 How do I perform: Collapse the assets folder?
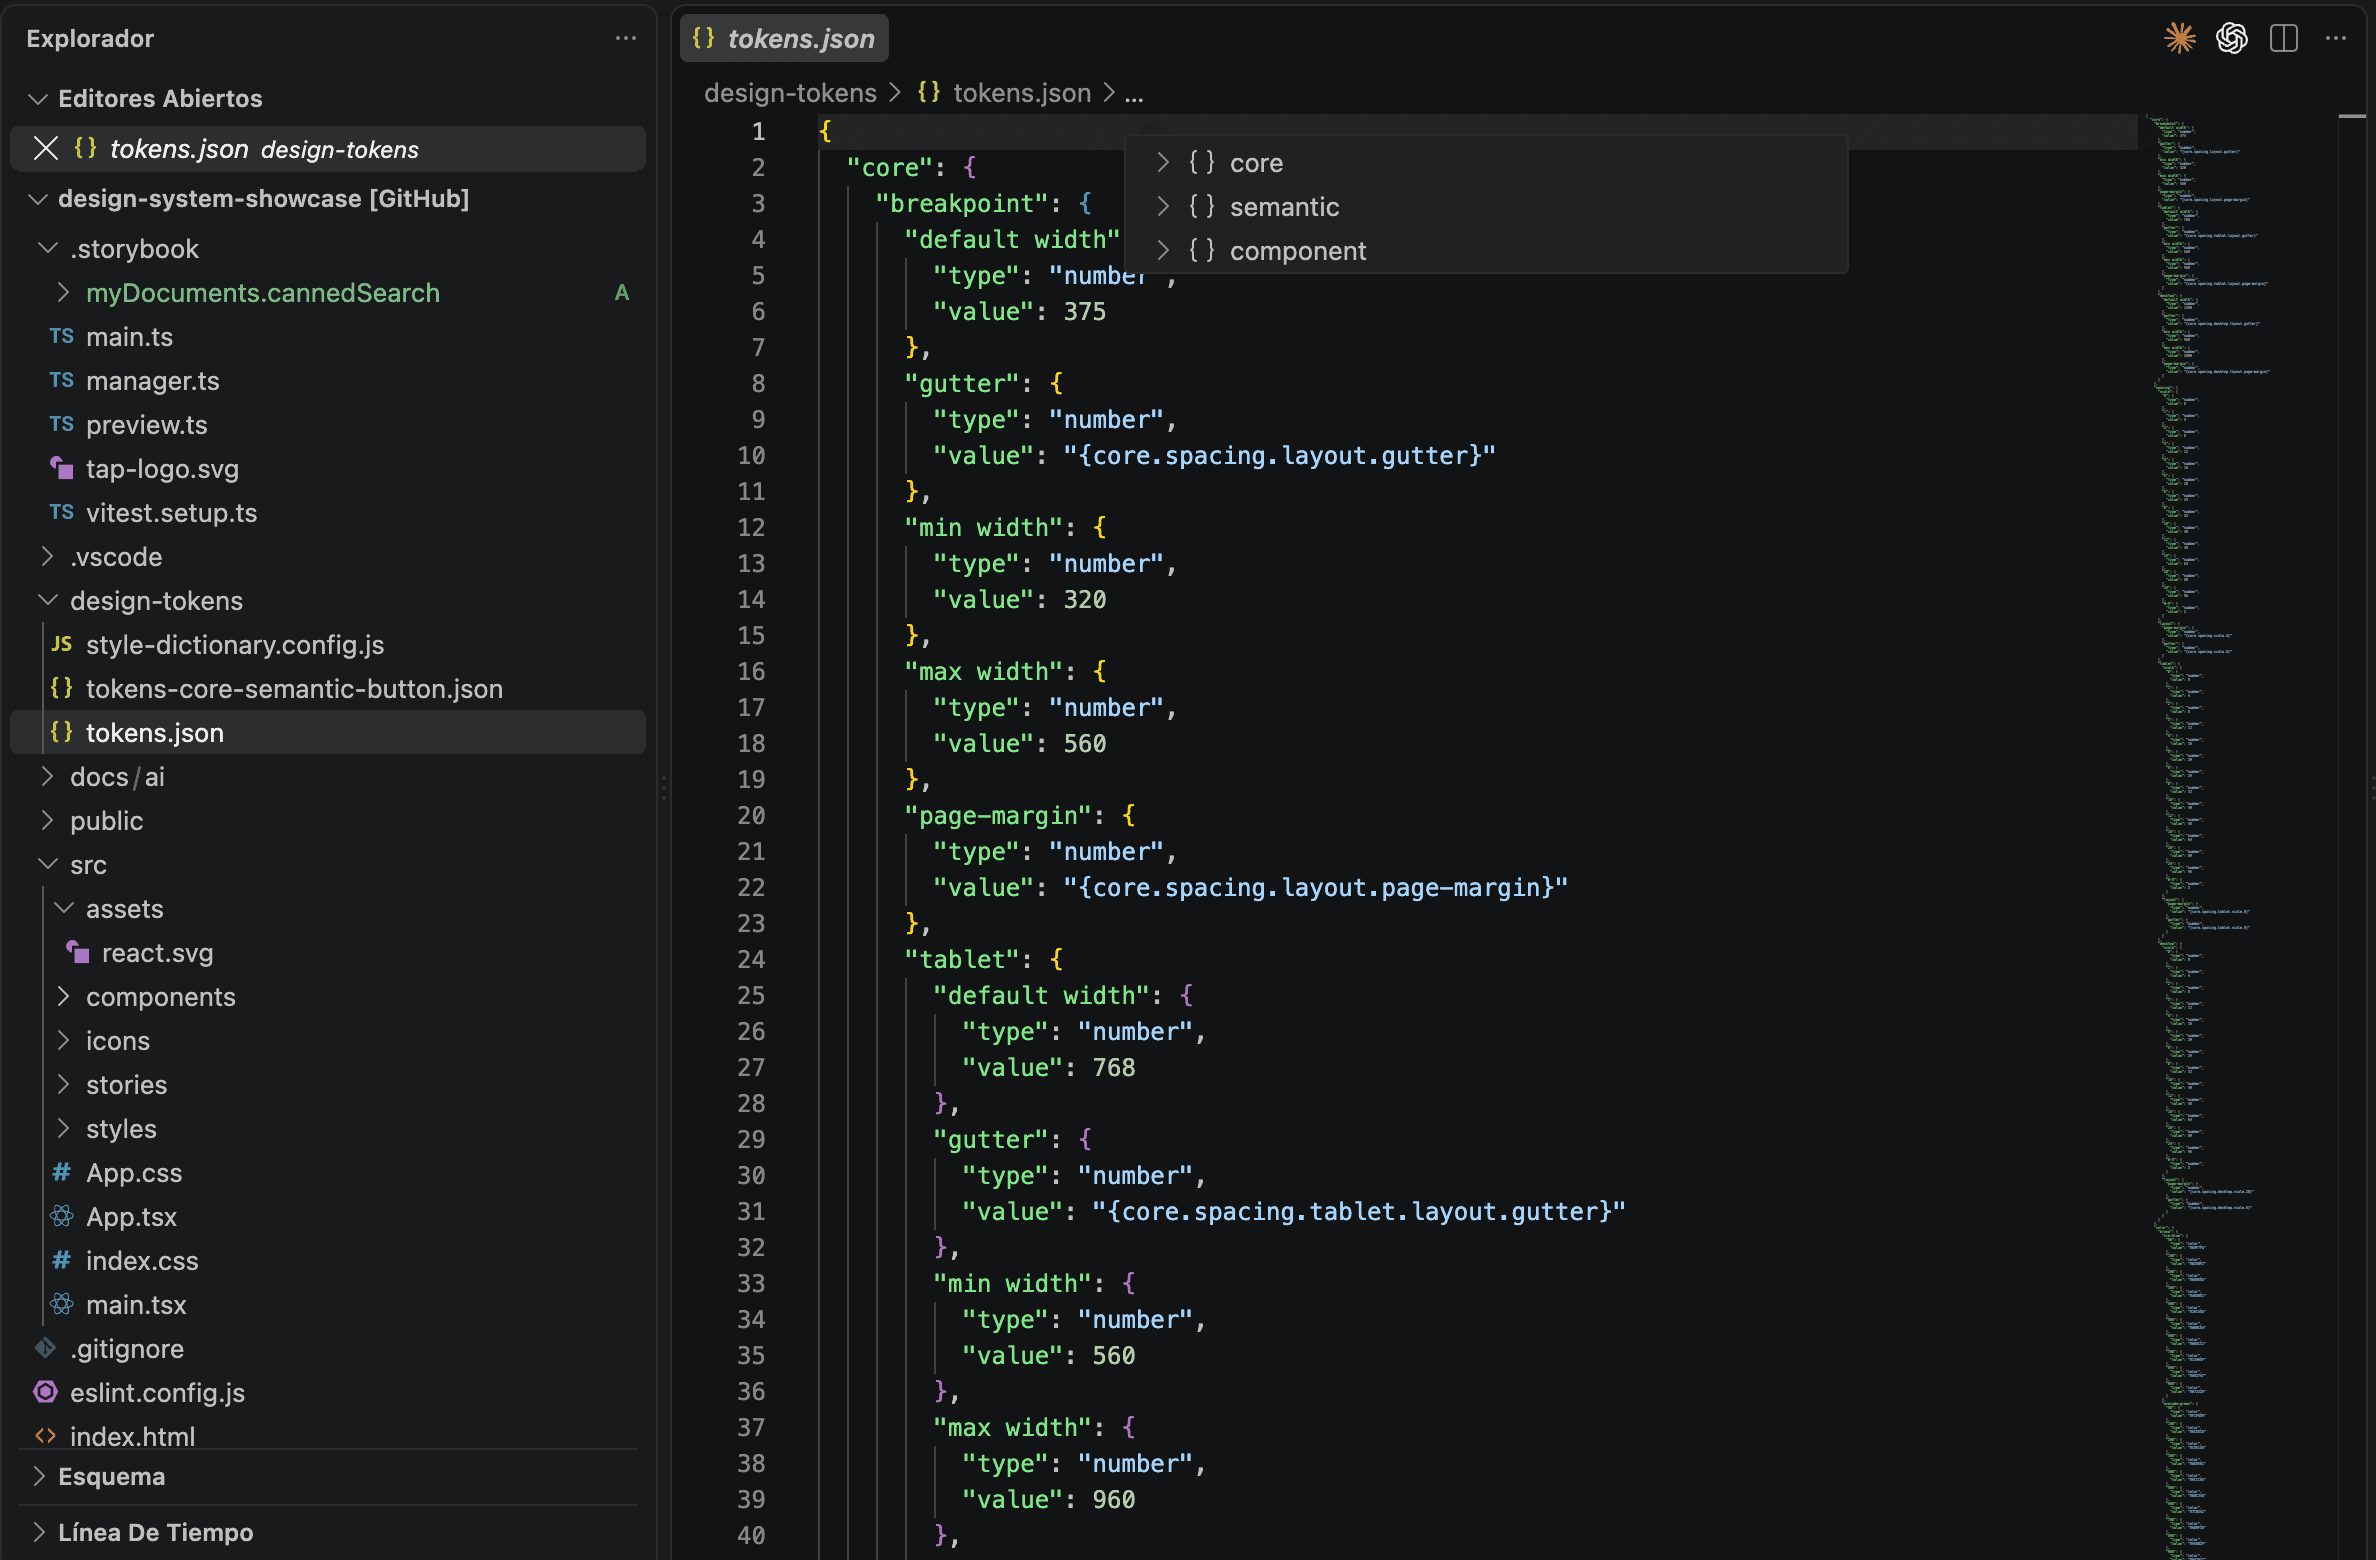click(63, 908)
